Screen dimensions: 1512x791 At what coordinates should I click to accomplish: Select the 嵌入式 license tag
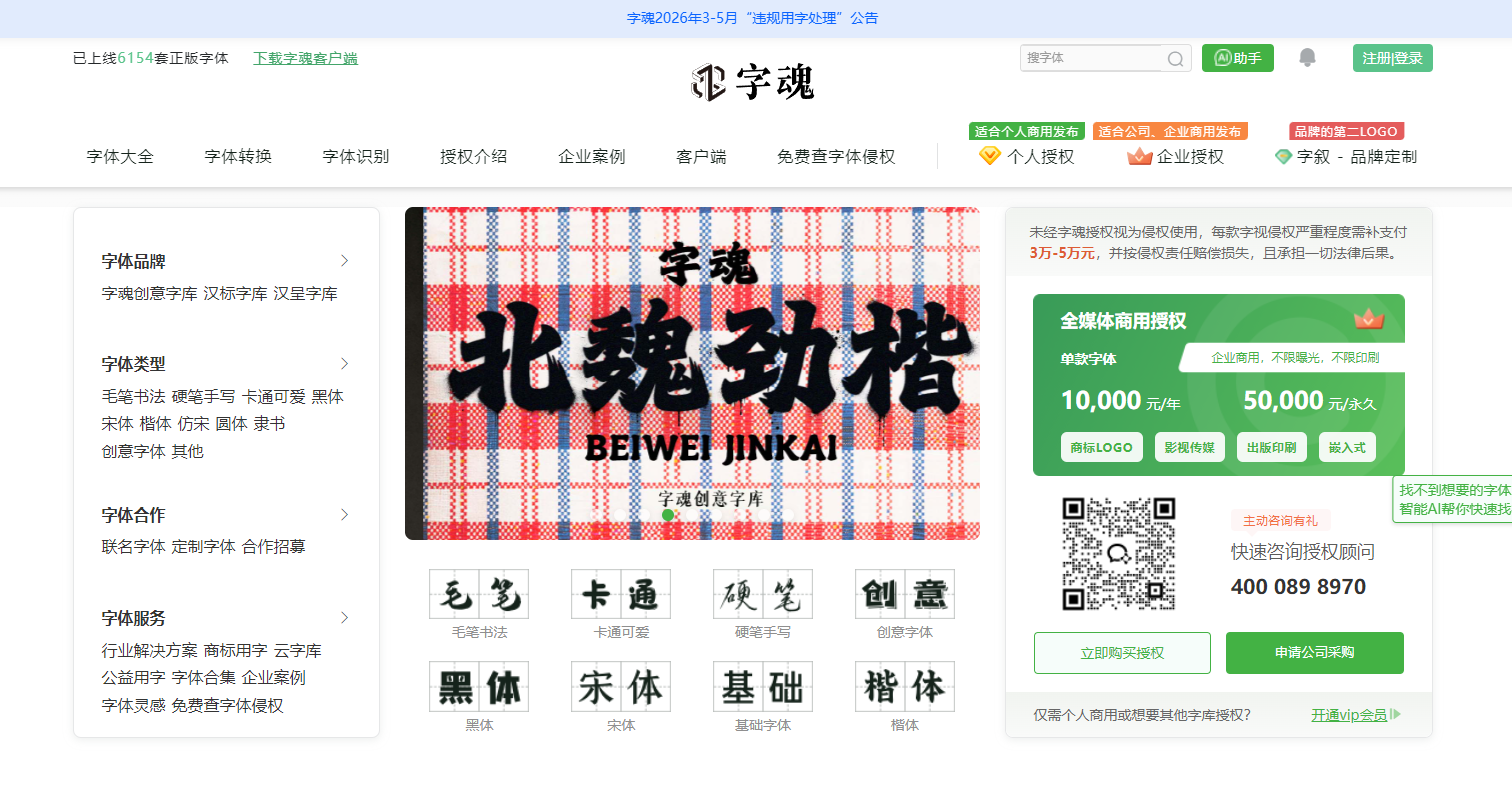tap(1347, 447)
